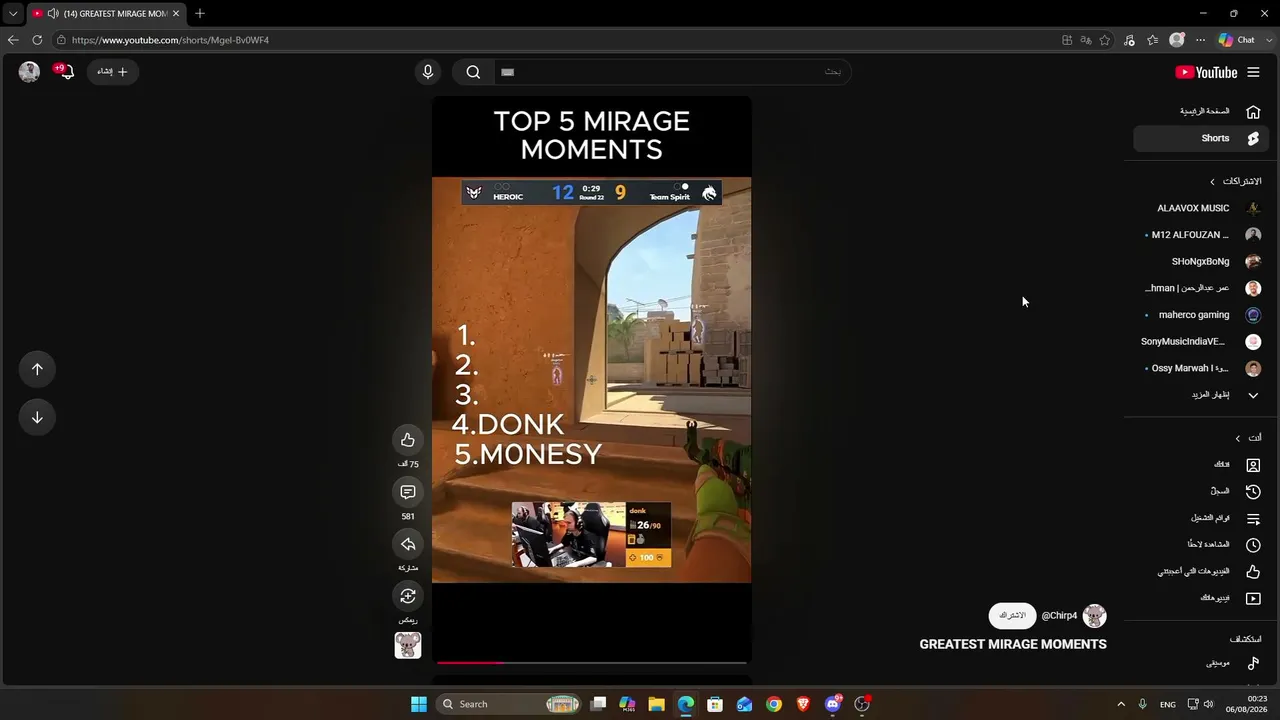Open the maherco gaming subscription

1201,315
